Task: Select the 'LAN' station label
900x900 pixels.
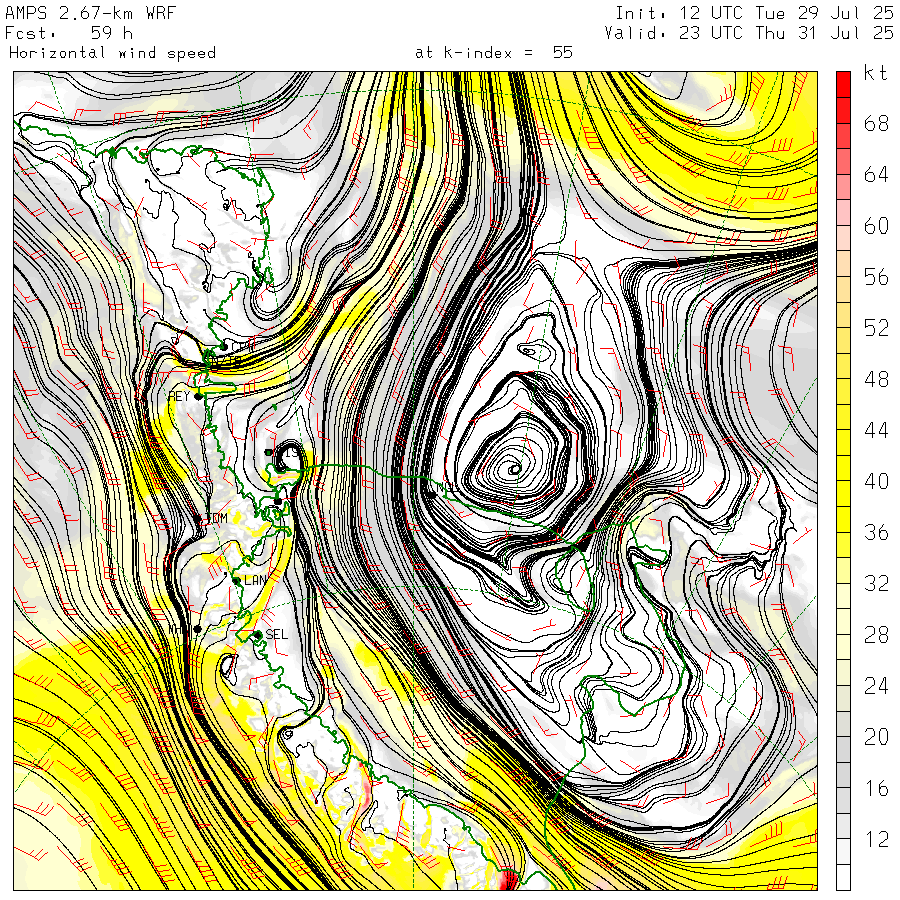Action: 255,580
